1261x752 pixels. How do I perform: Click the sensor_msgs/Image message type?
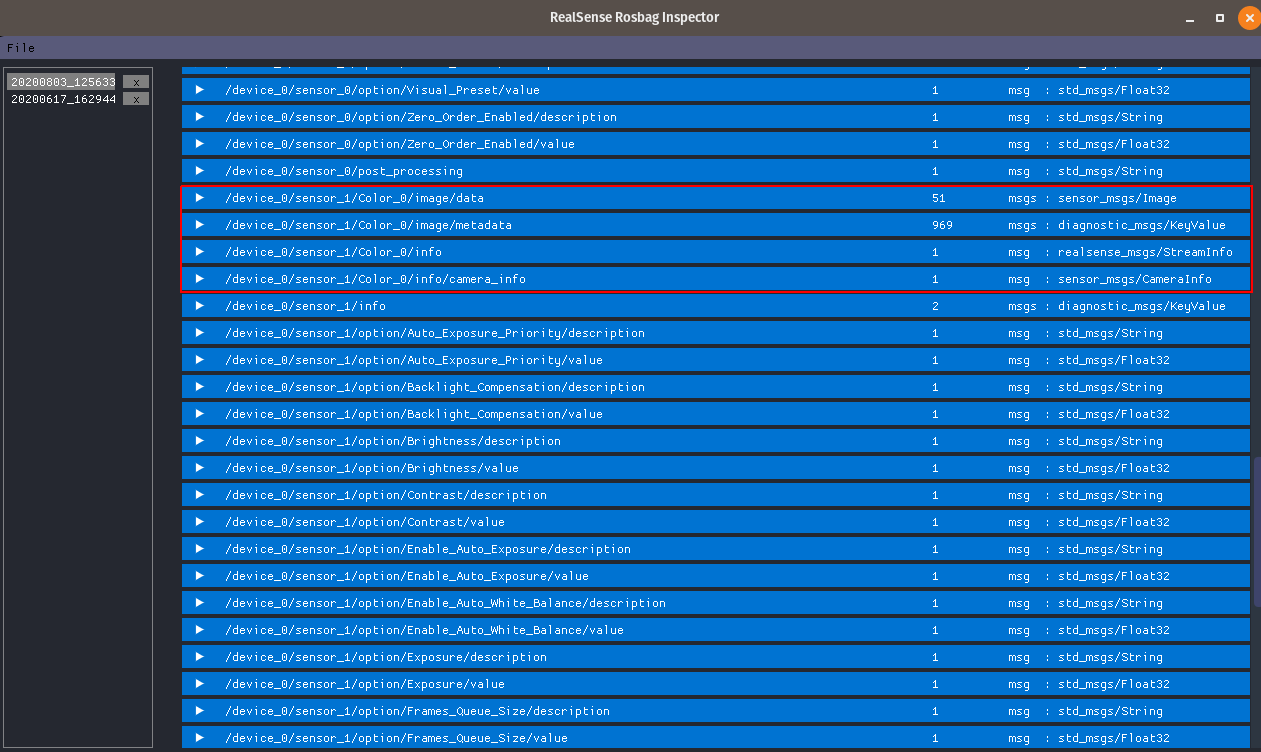tap(1117, 198)
